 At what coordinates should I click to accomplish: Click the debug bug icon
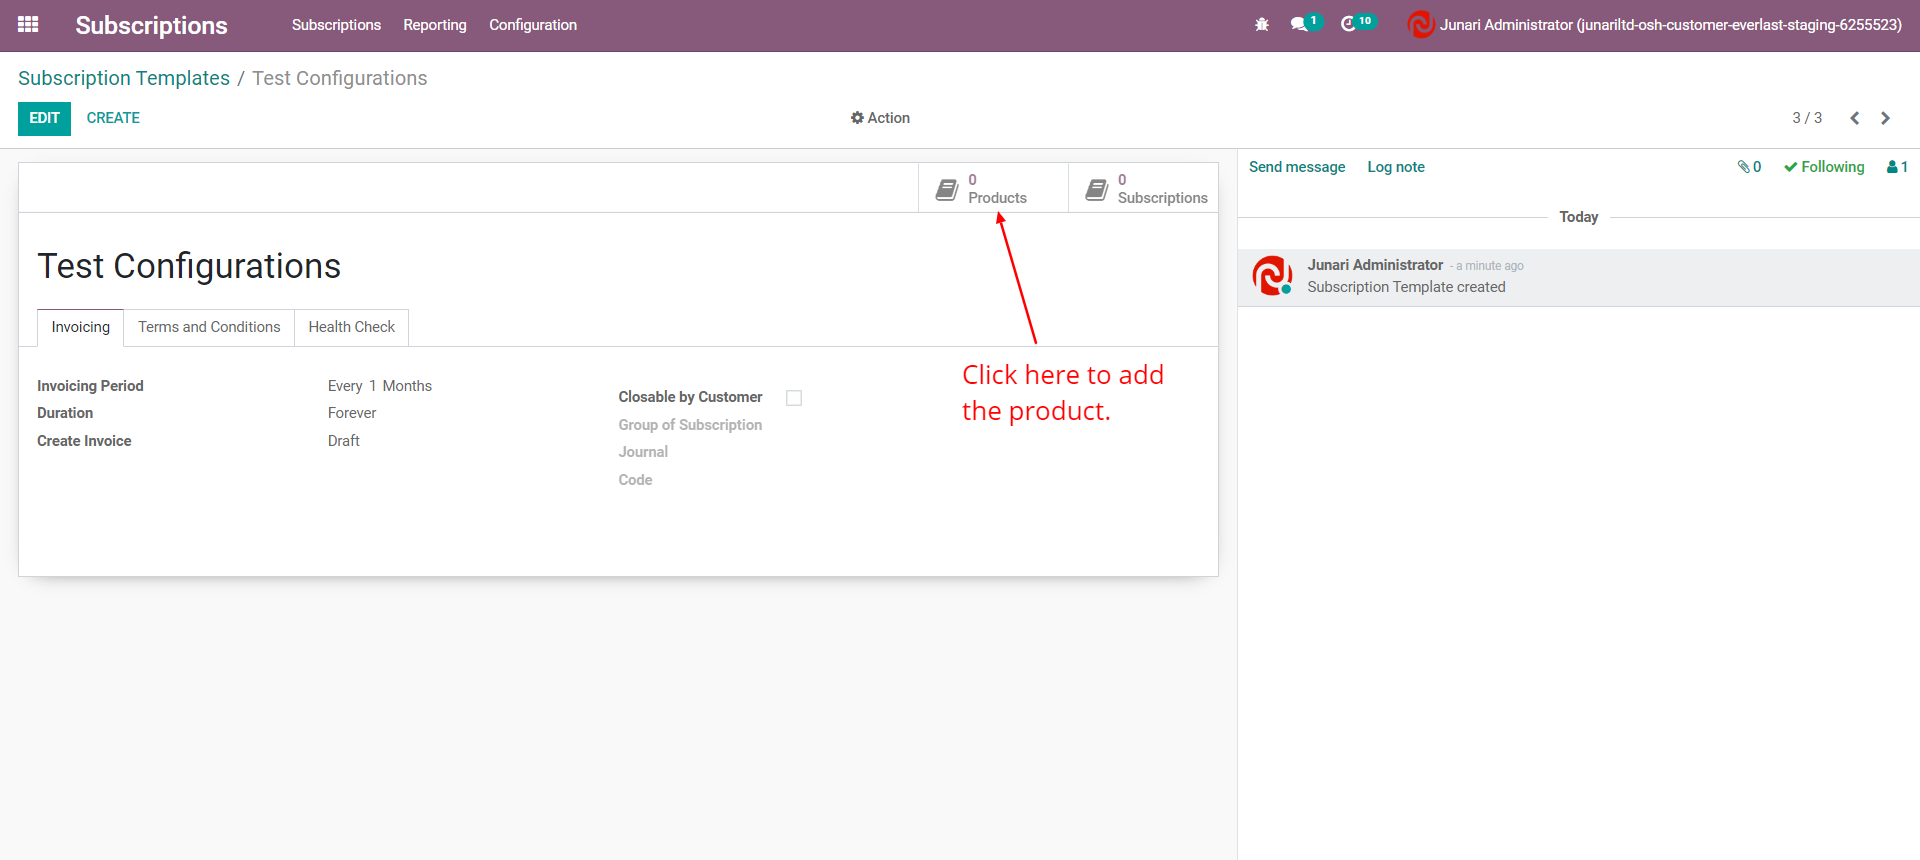pos(1262,25)
